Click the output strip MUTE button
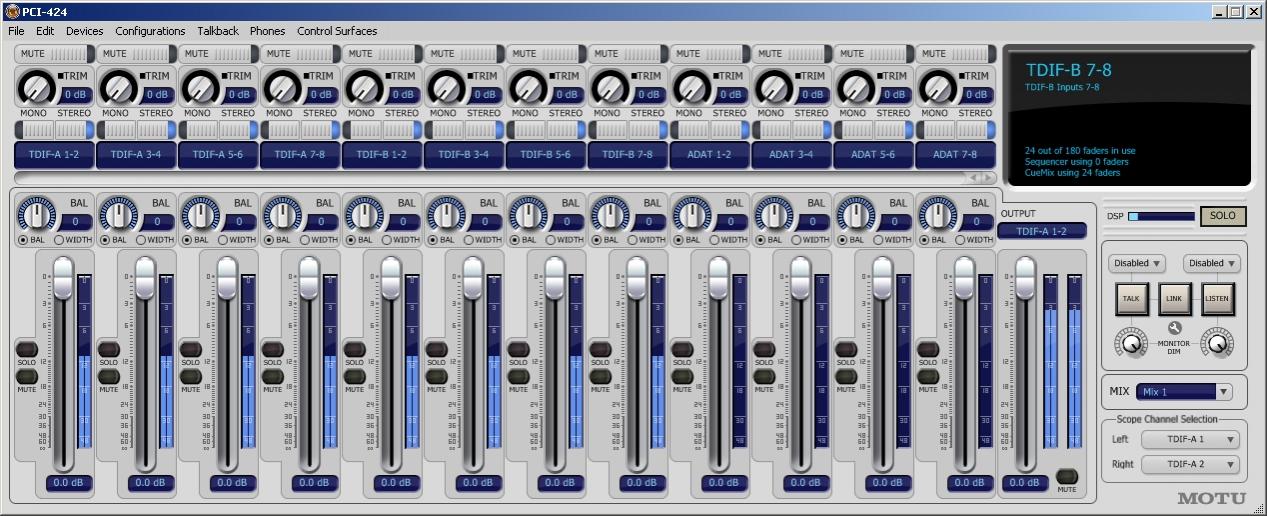 (1067, 475)
